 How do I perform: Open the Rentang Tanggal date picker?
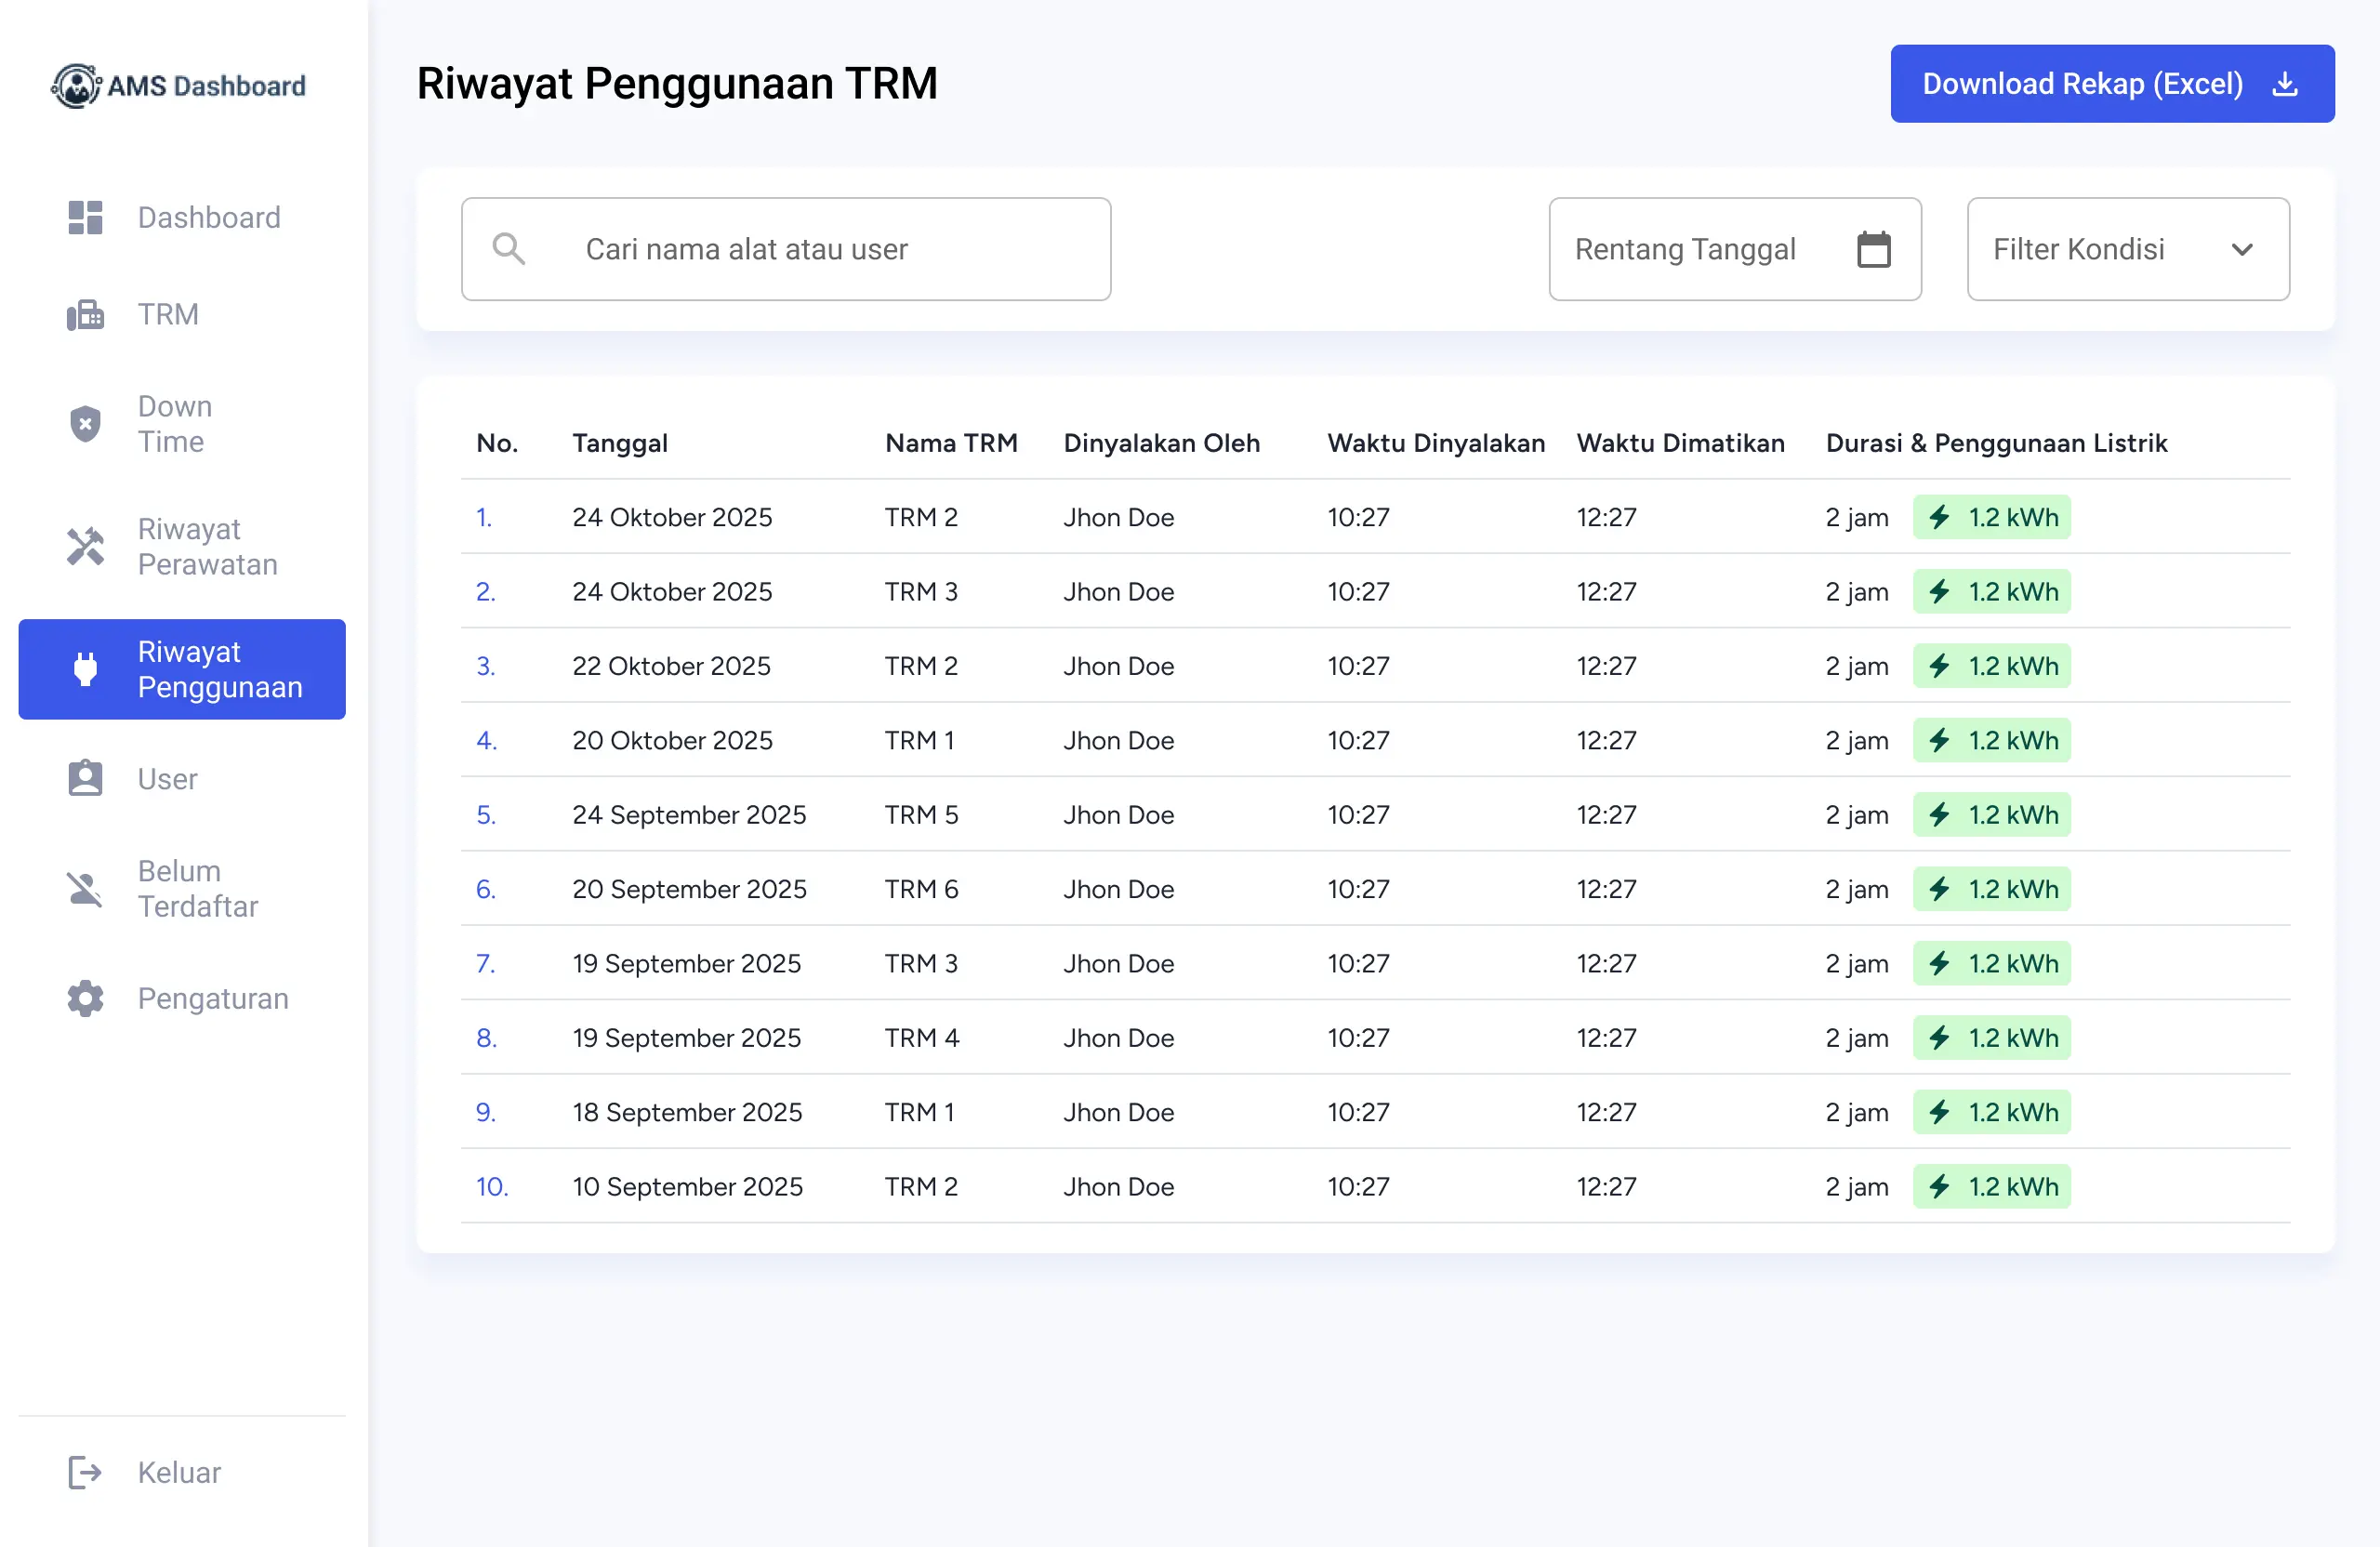(x=1734, y=249)
